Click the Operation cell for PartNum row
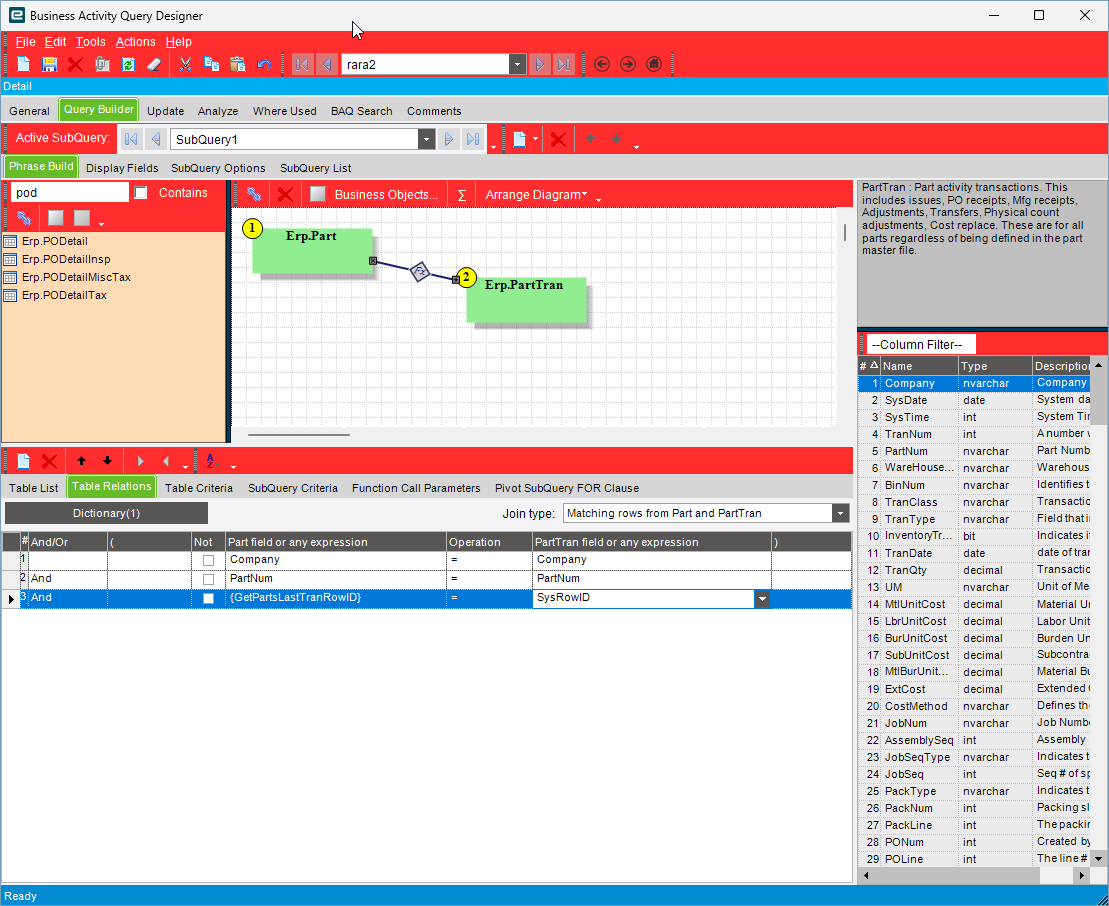Image resolution: width=1109 pixels, height=906 pixels. [489, 579]
